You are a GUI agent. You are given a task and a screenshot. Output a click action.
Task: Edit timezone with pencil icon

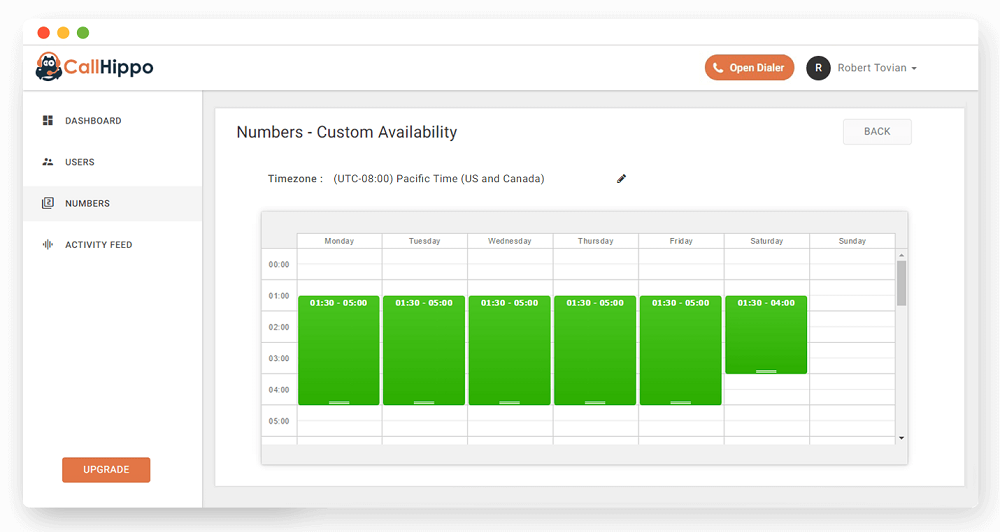tap(621, 179)
